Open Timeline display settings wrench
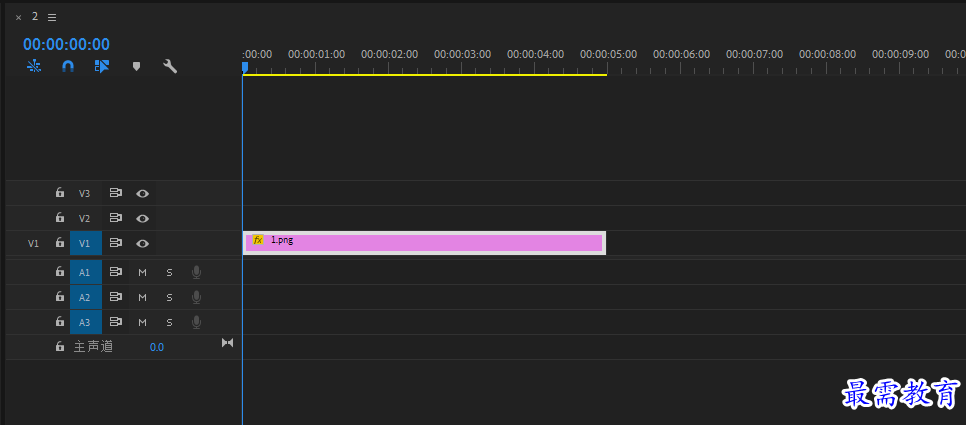 pyautogui.click(x=170, y=67)
